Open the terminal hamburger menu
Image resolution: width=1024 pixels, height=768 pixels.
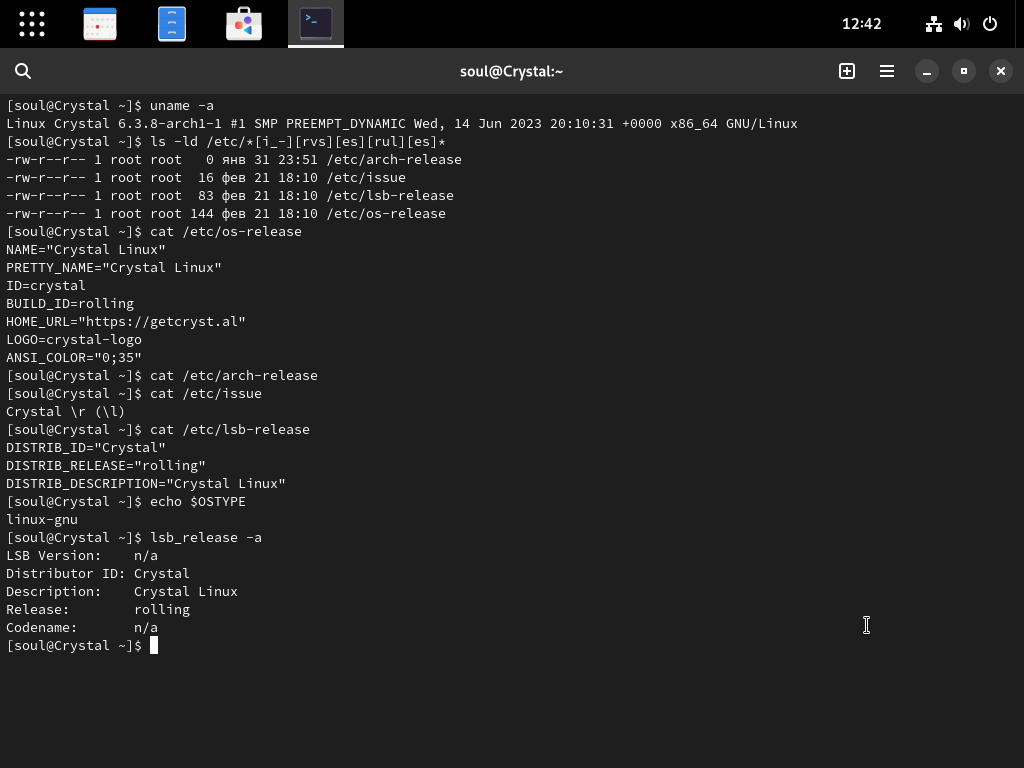pos(887,71)
